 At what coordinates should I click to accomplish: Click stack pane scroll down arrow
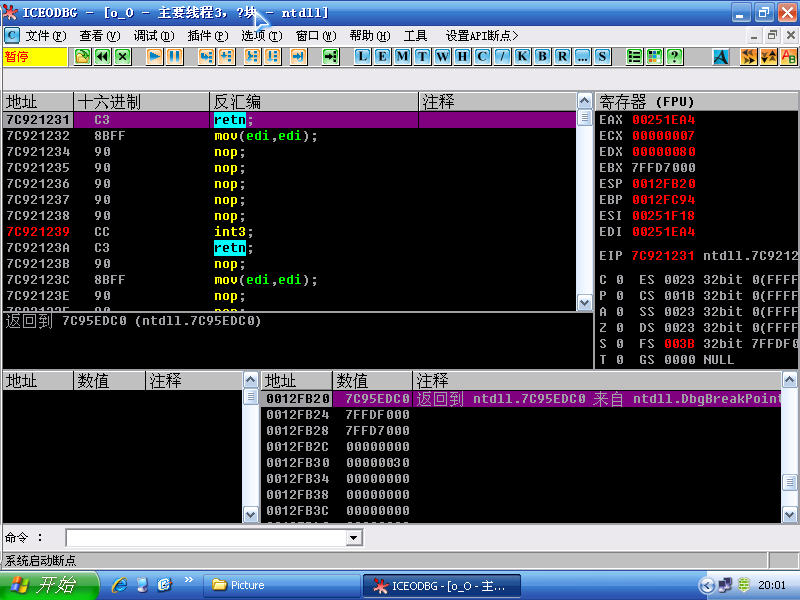[x=789, y=514]
